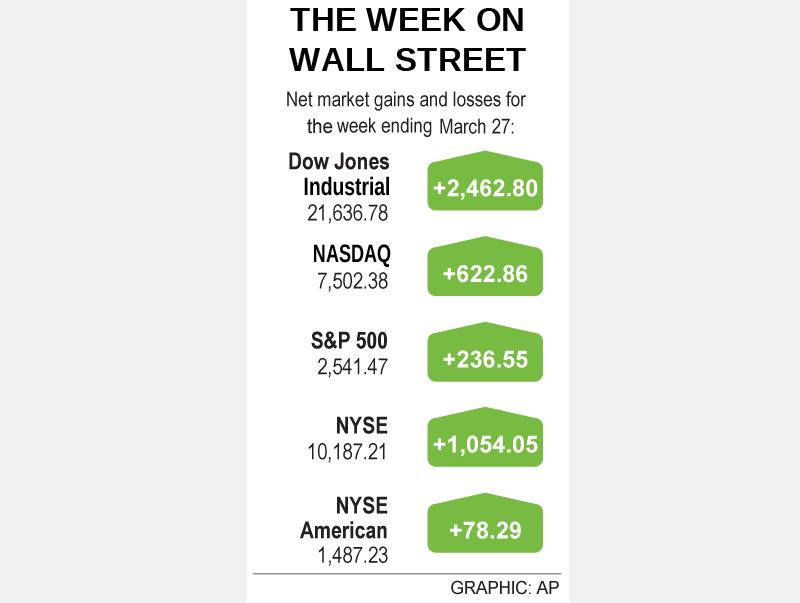Click the horizontal divider line above the credit

coord(407,574)
